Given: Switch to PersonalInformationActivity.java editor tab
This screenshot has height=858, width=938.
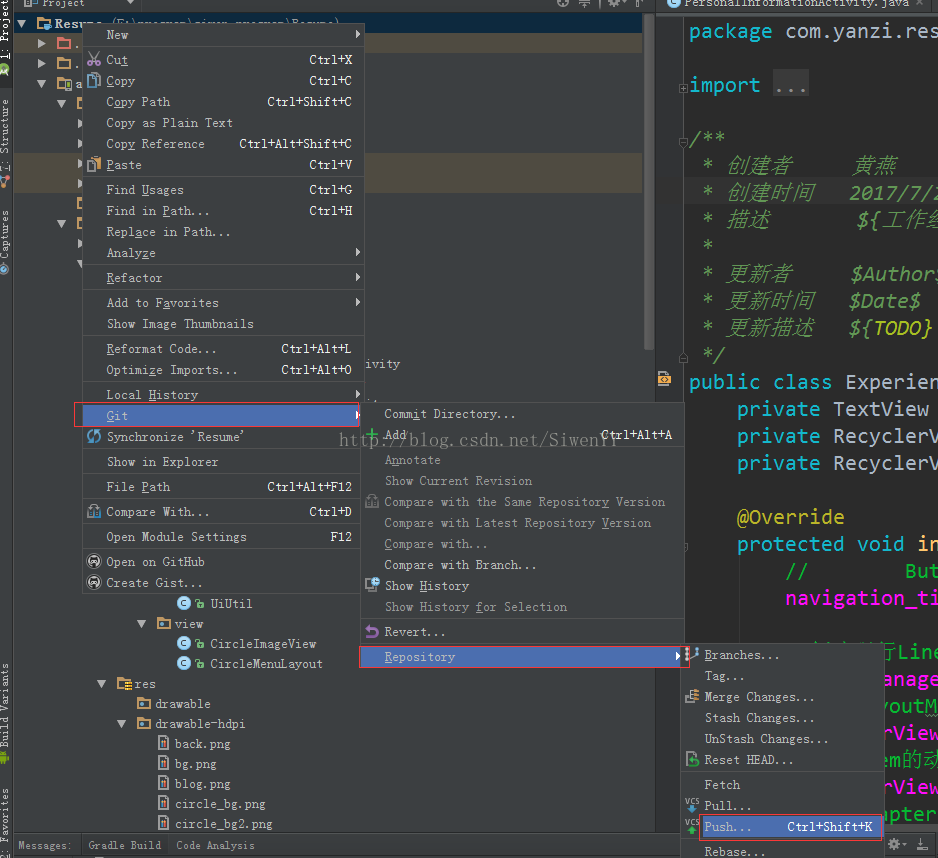Looking at the screenshot, I should (x=796, y=4).
